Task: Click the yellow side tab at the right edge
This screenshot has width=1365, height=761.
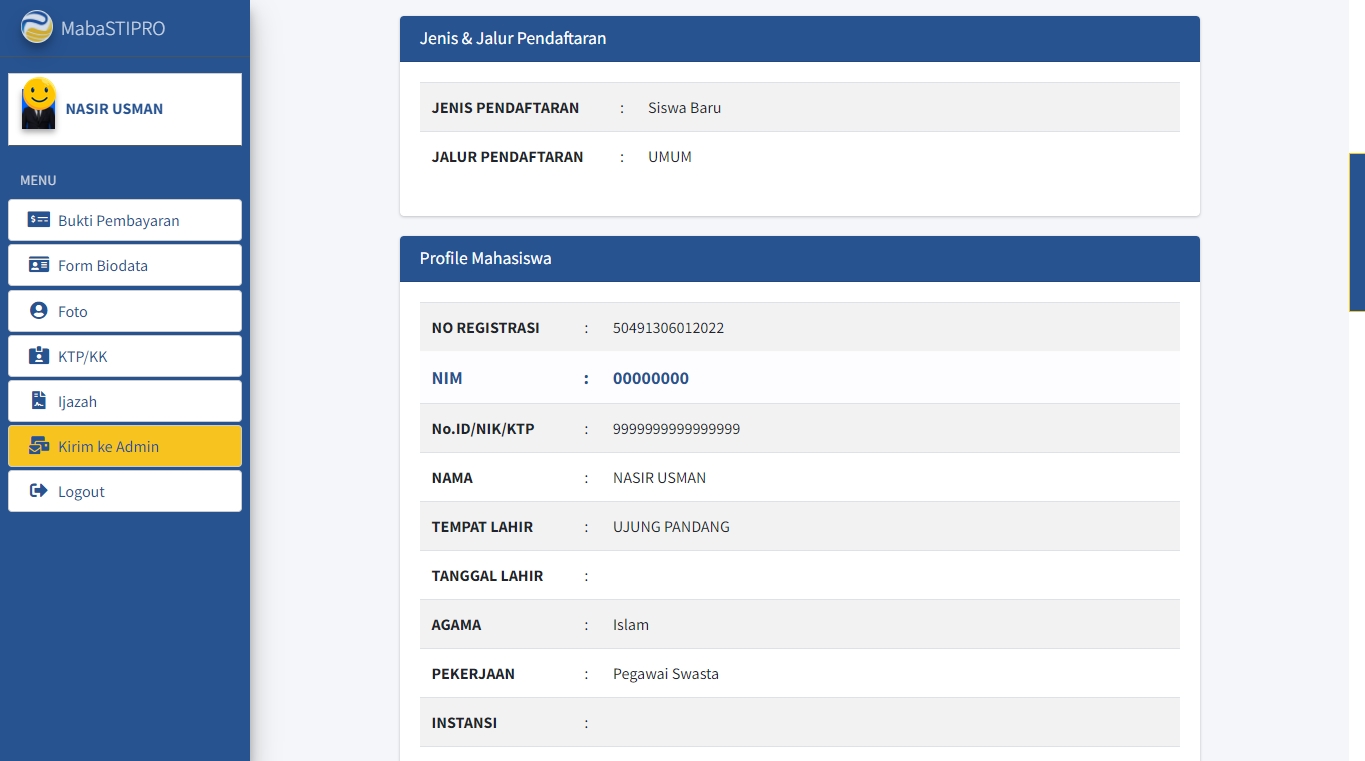Action: pyautogui.click(x=1358, y=232)
